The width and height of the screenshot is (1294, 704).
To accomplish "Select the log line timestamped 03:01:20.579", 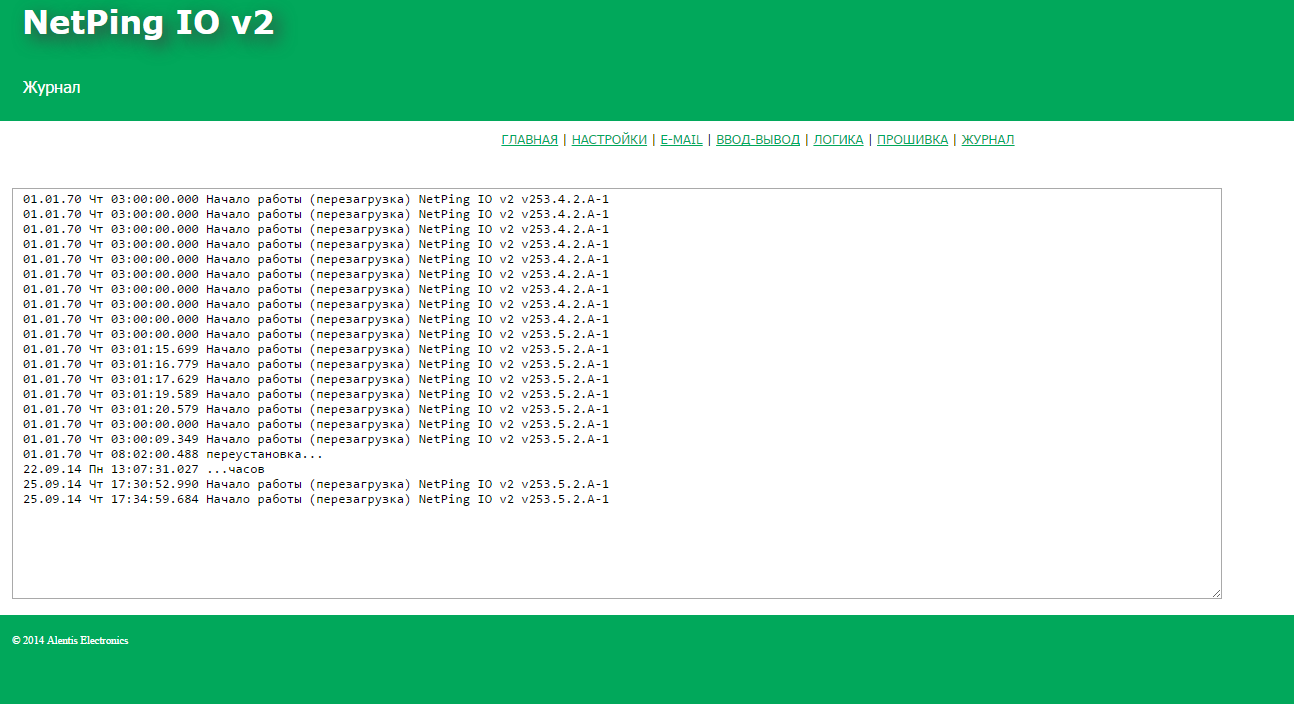I will [x=315, y=409].
